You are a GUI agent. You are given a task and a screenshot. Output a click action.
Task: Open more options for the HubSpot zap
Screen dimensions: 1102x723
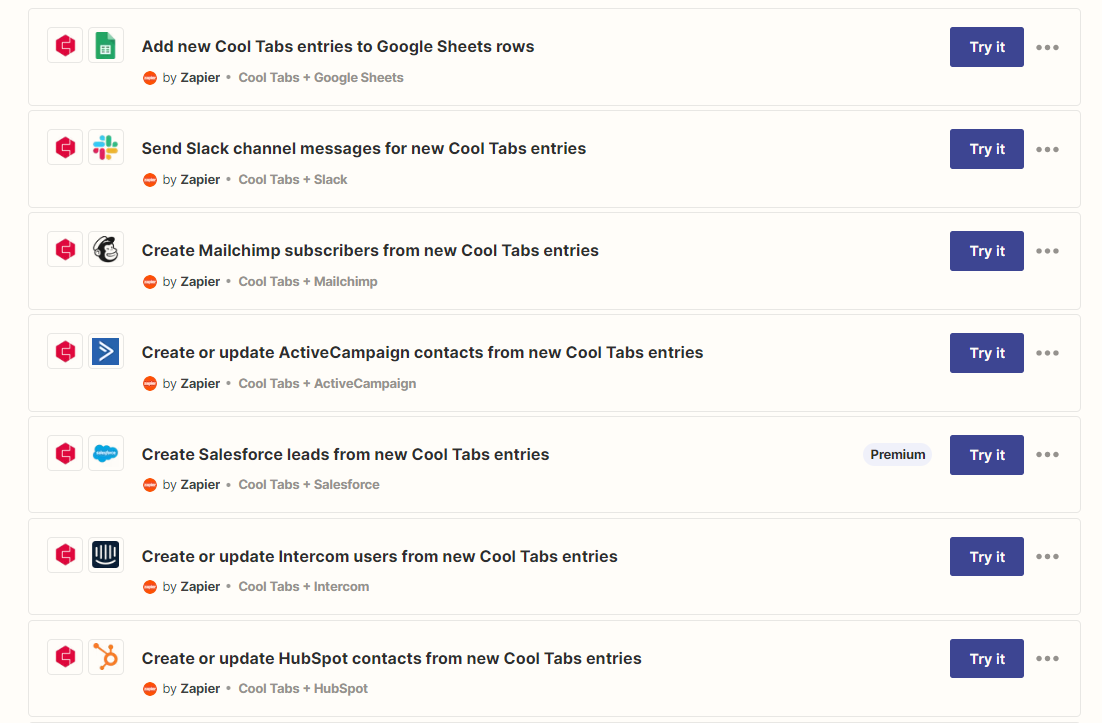pyautogui.click(x=1047, y=658)
